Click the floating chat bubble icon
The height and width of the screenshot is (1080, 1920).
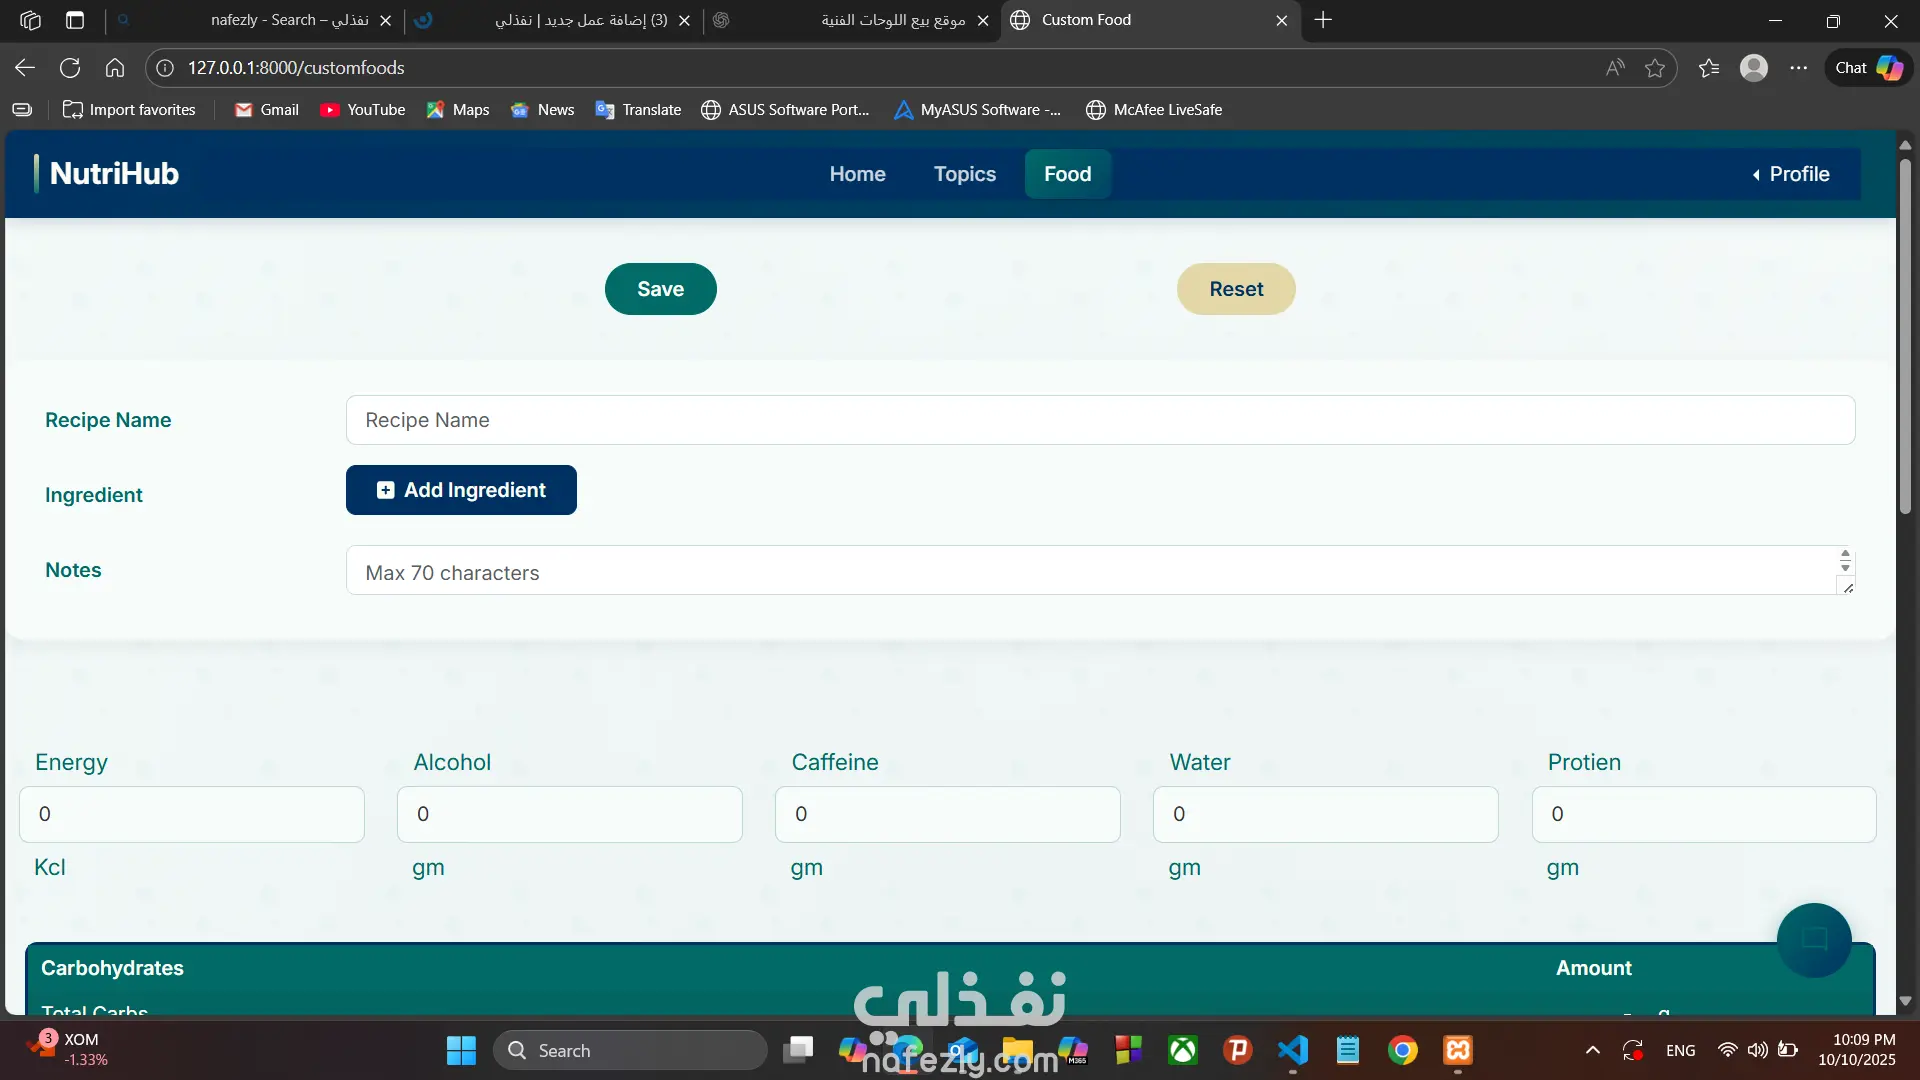[1814, 939]
